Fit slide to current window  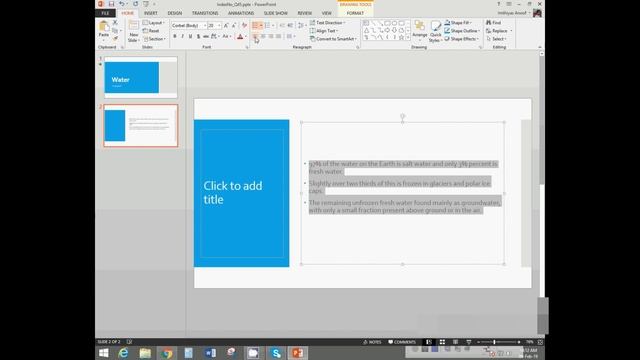point(540,342)
